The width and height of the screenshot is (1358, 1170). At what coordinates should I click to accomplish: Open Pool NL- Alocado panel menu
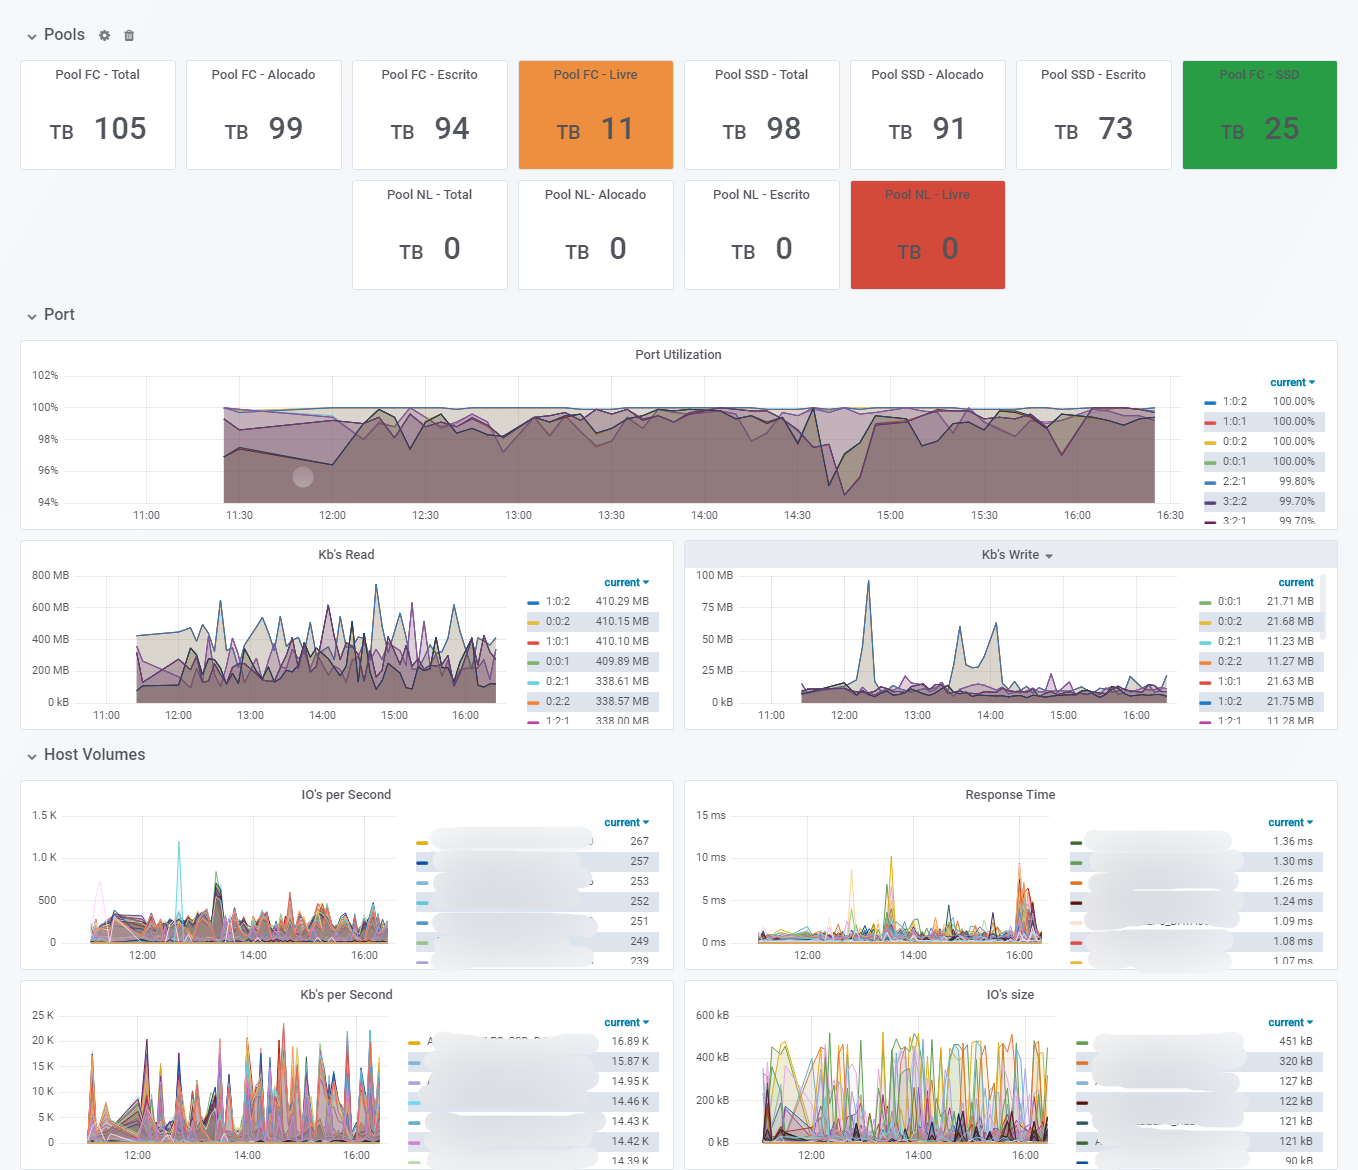coord(595,195)
